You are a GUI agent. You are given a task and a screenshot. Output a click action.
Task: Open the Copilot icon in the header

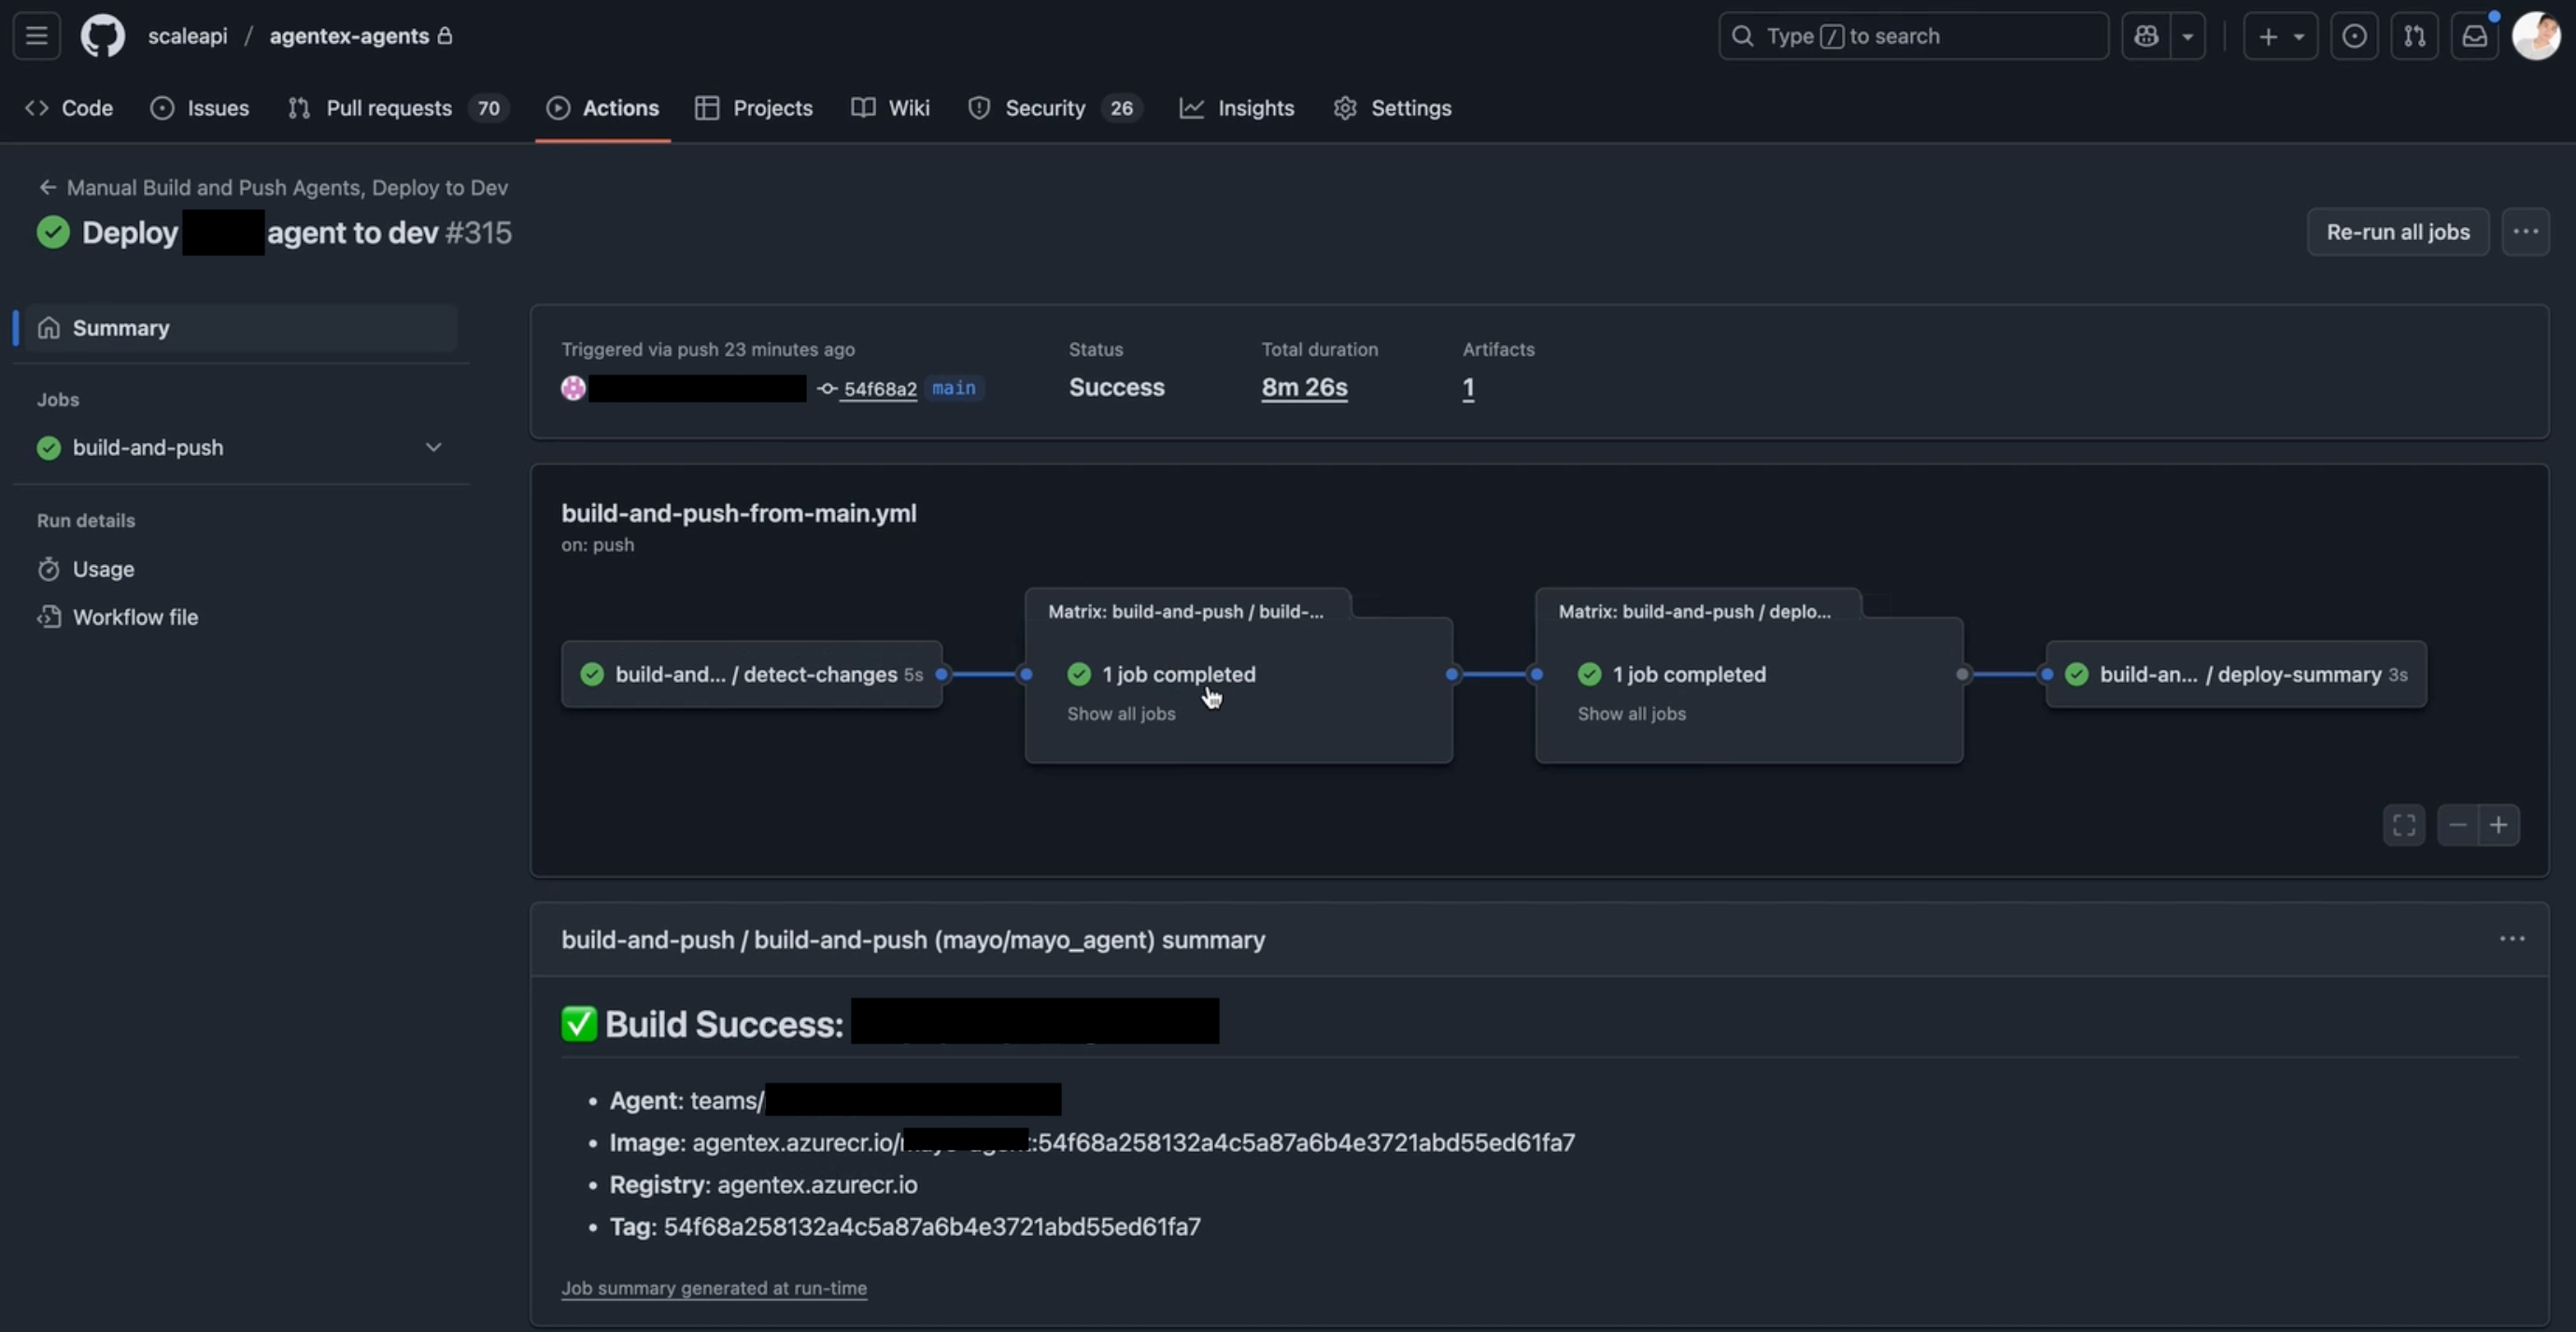pos(2147,36)
